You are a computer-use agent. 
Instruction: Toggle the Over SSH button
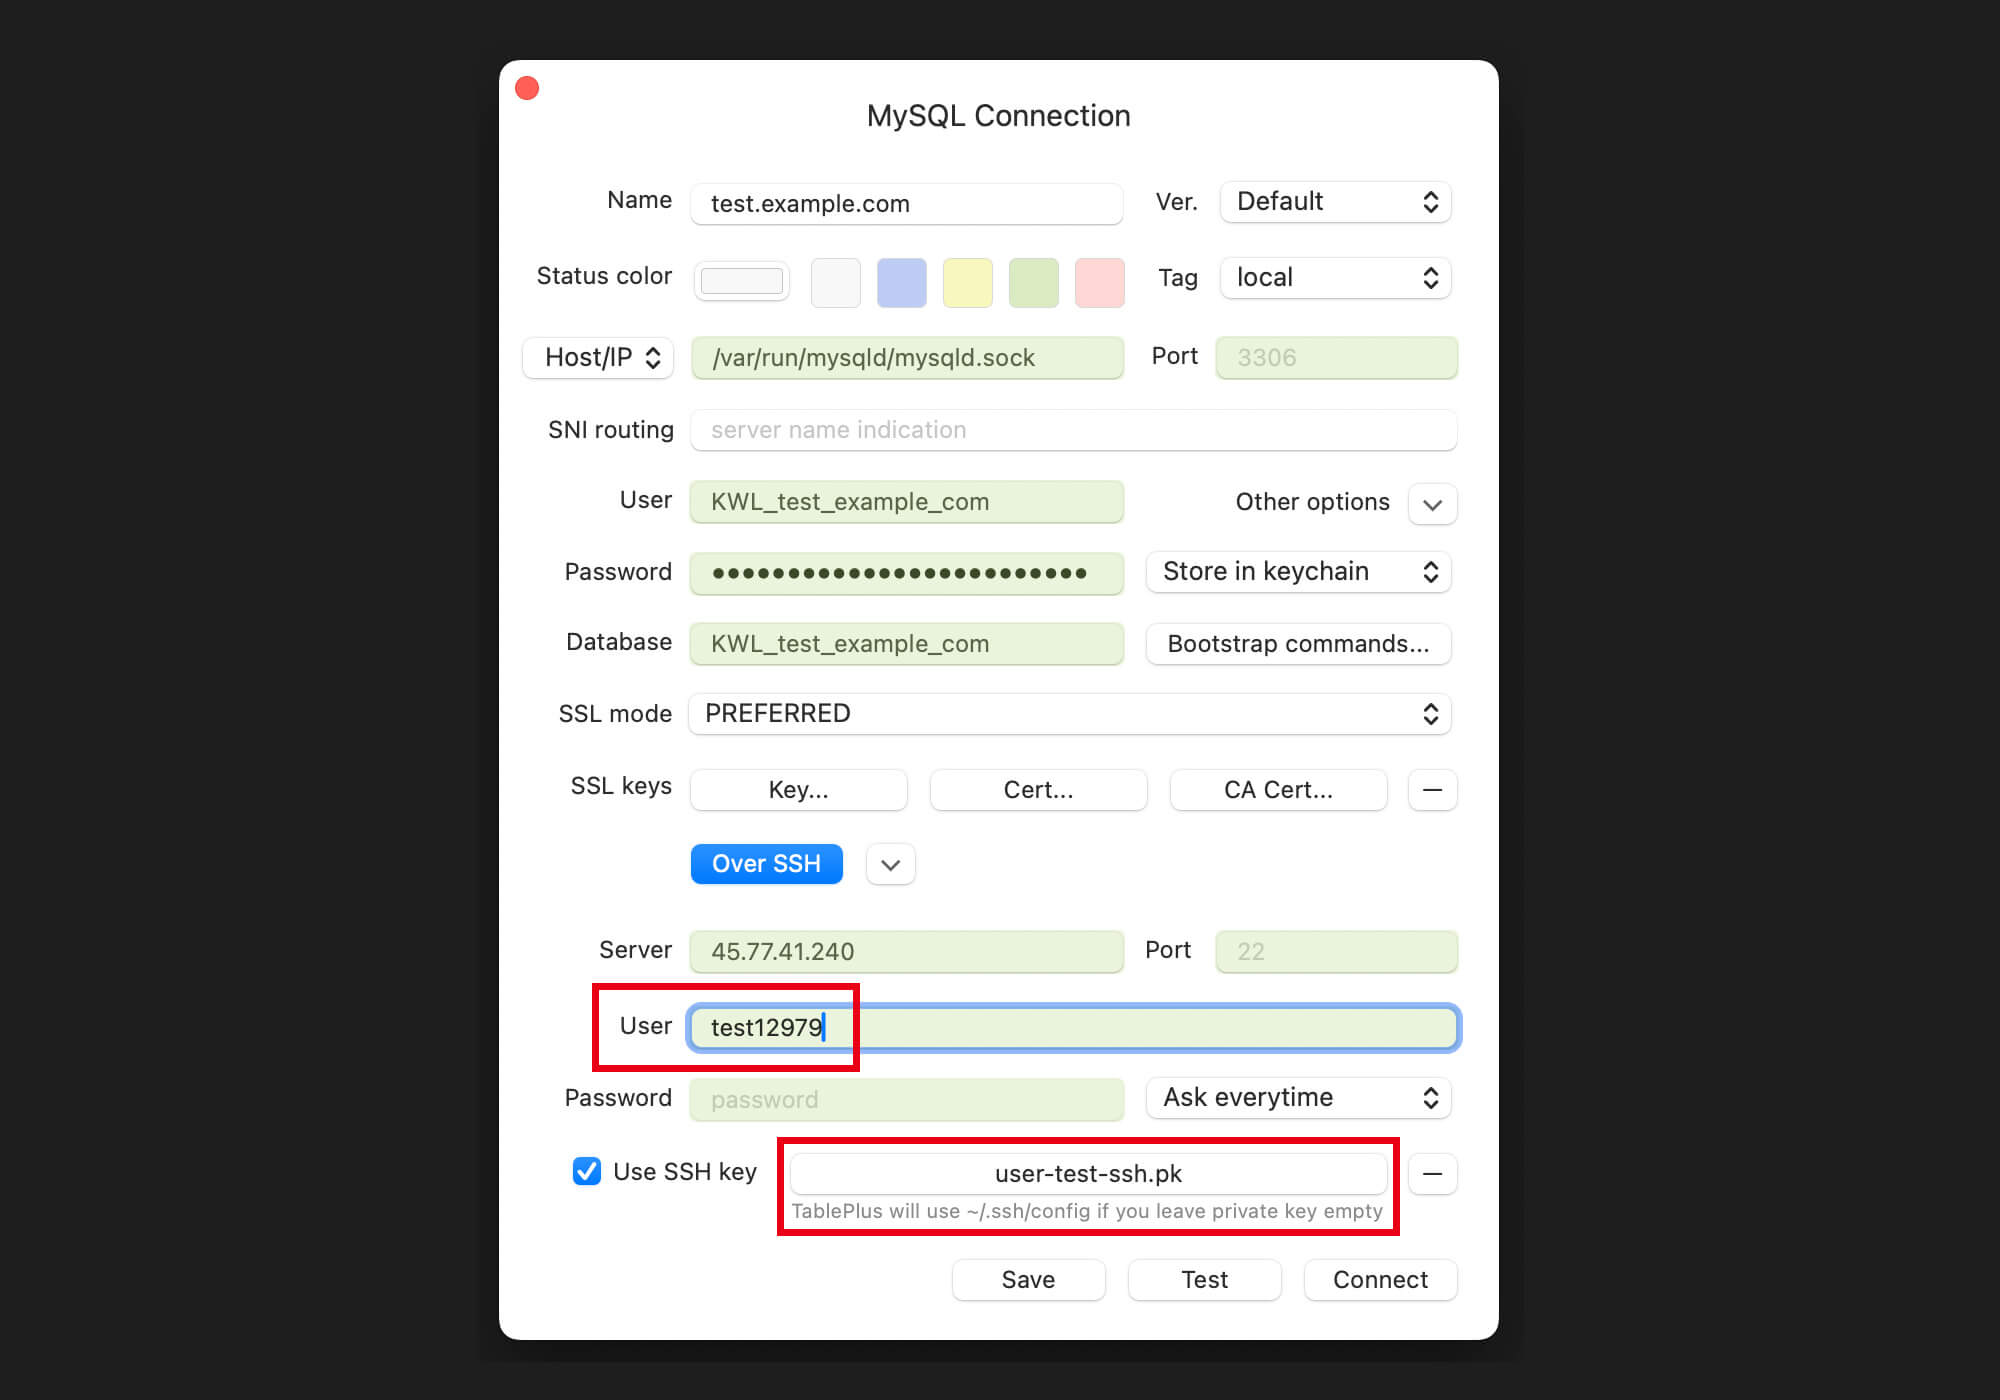[x=766, y=864]
